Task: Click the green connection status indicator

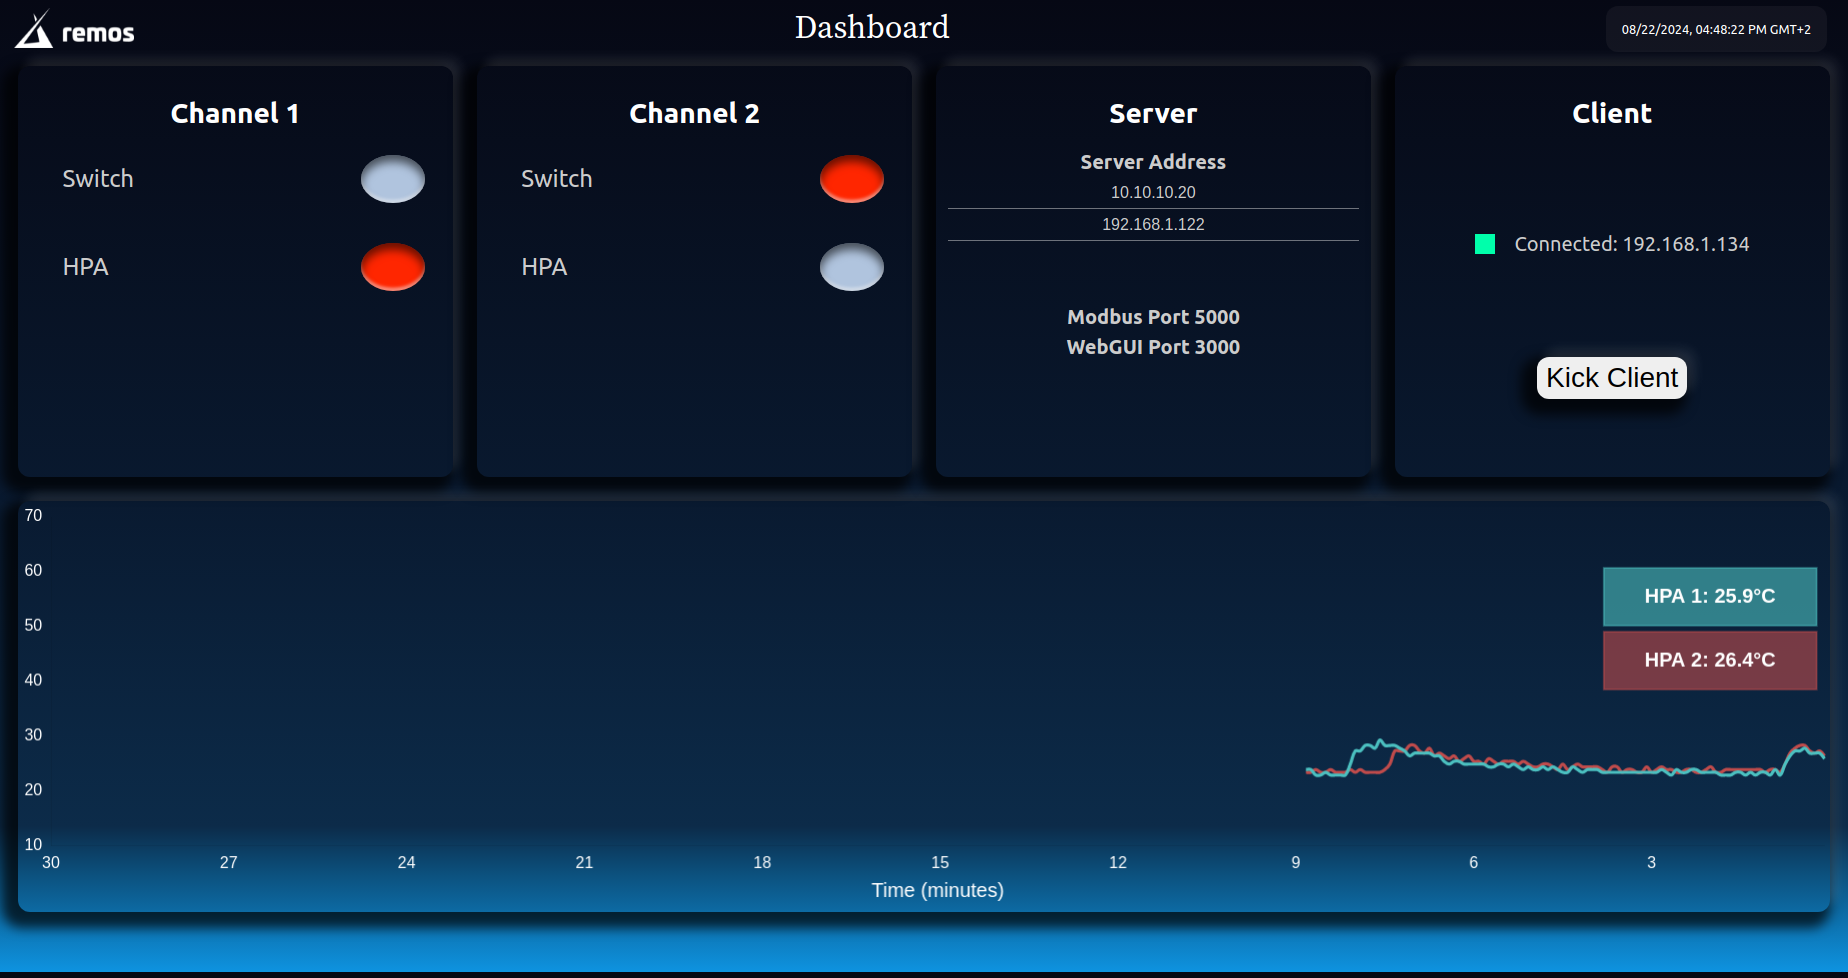Action: [1486, 243]
